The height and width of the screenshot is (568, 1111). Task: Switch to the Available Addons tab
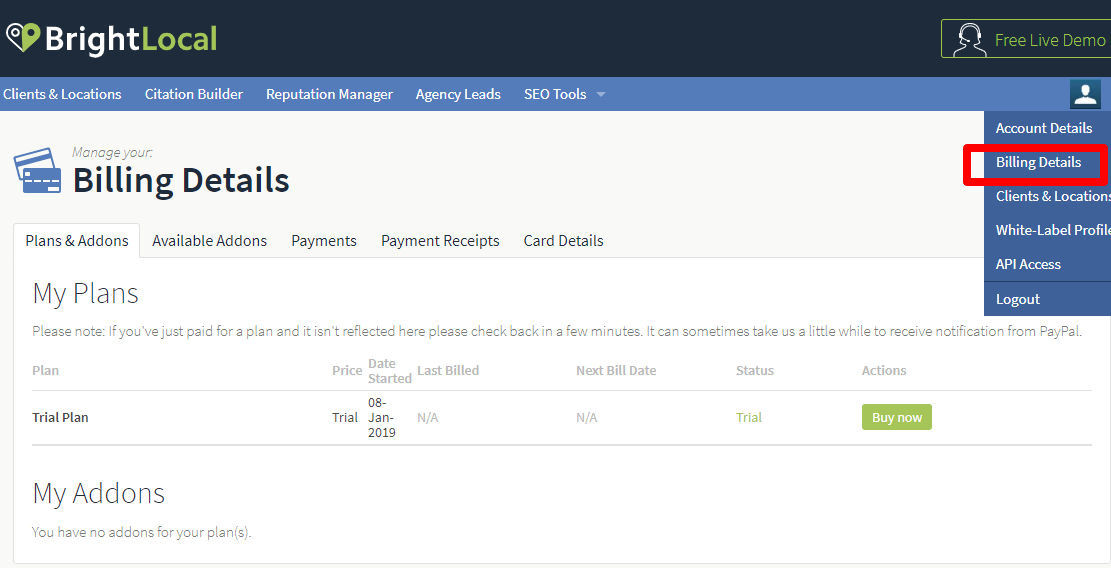click(x=210, y=241)
